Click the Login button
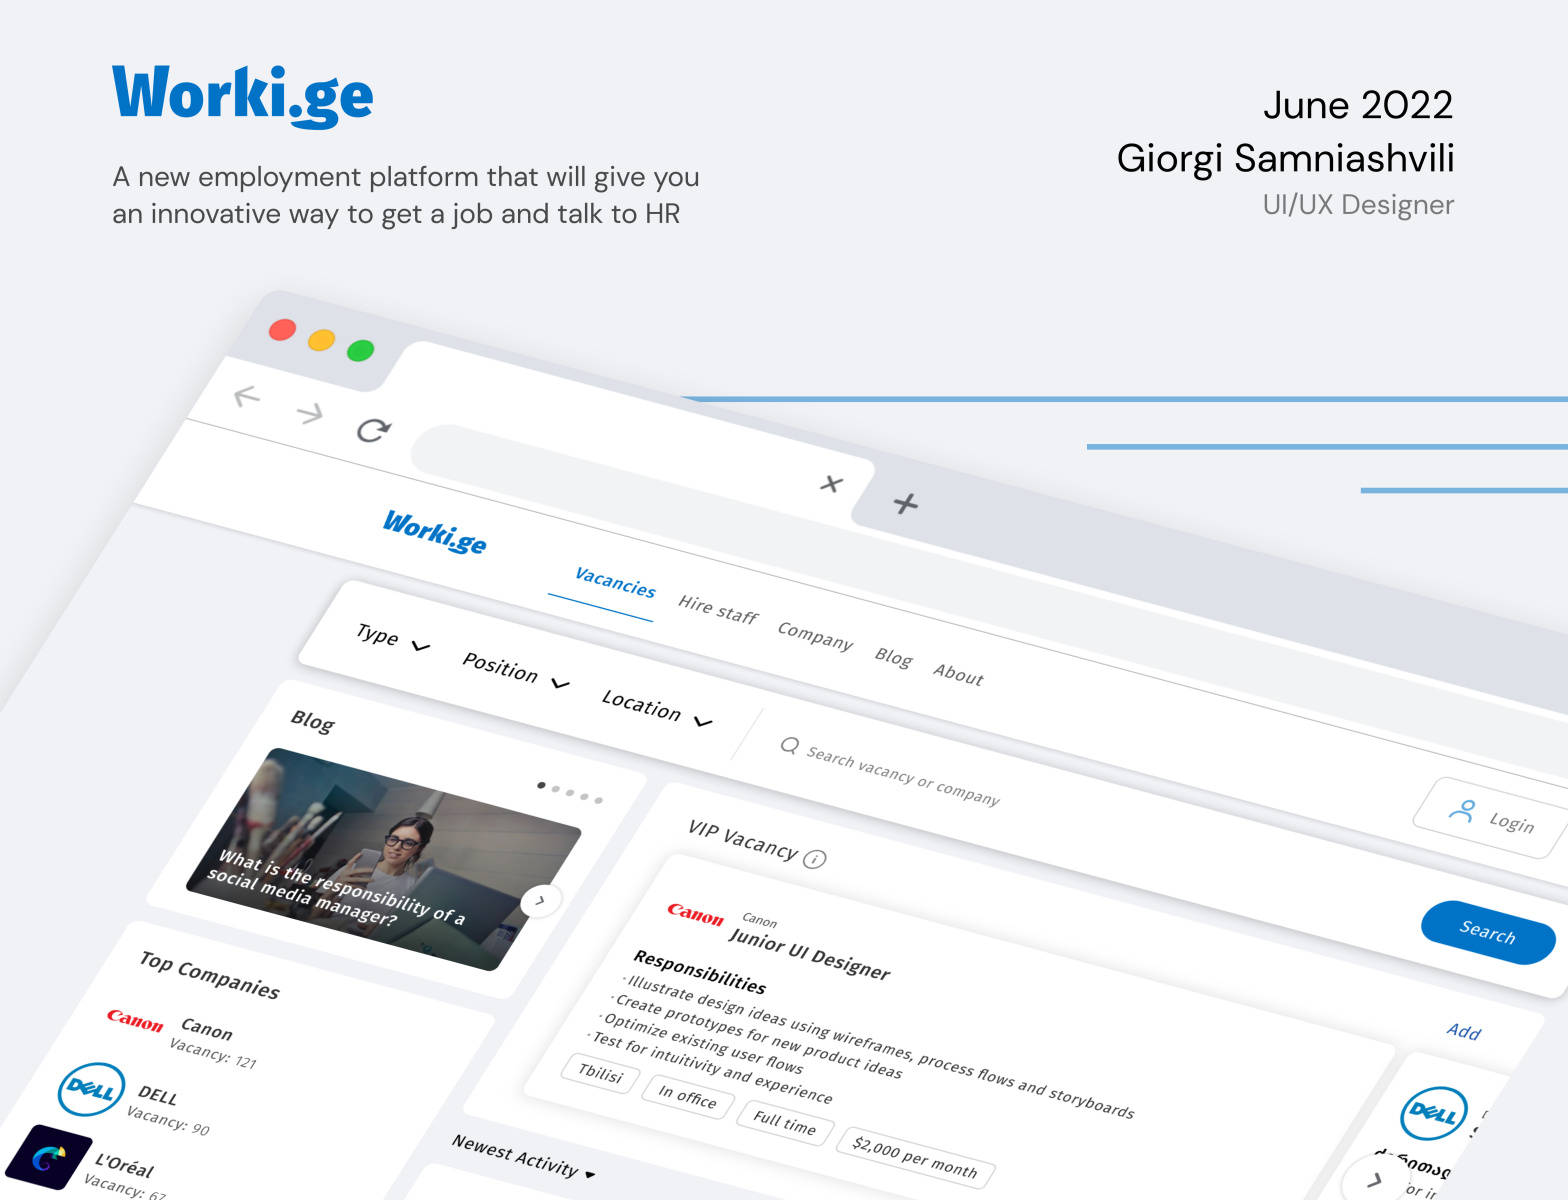The width and height of the screenshot is (1568, 1200). [1490, 817]
